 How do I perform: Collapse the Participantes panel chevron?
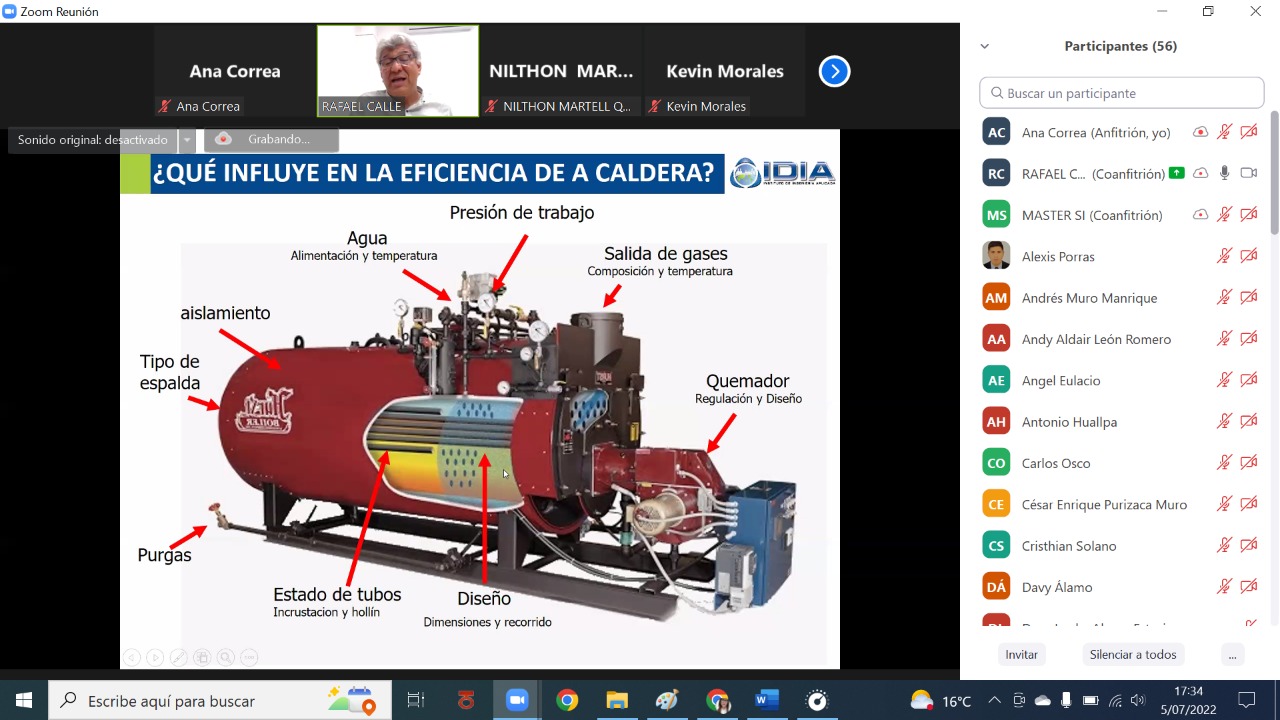(984, 46)
